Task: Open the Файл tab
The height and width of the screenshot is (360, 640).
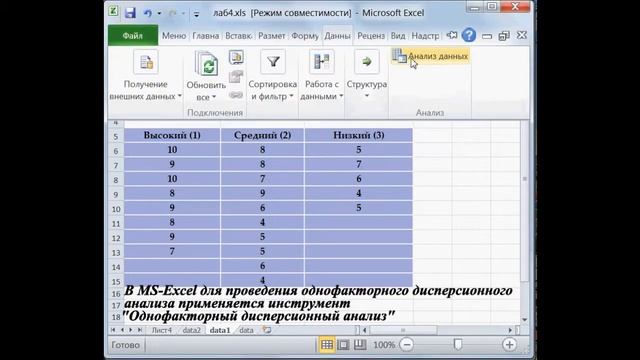Action: tap(133, 36)
